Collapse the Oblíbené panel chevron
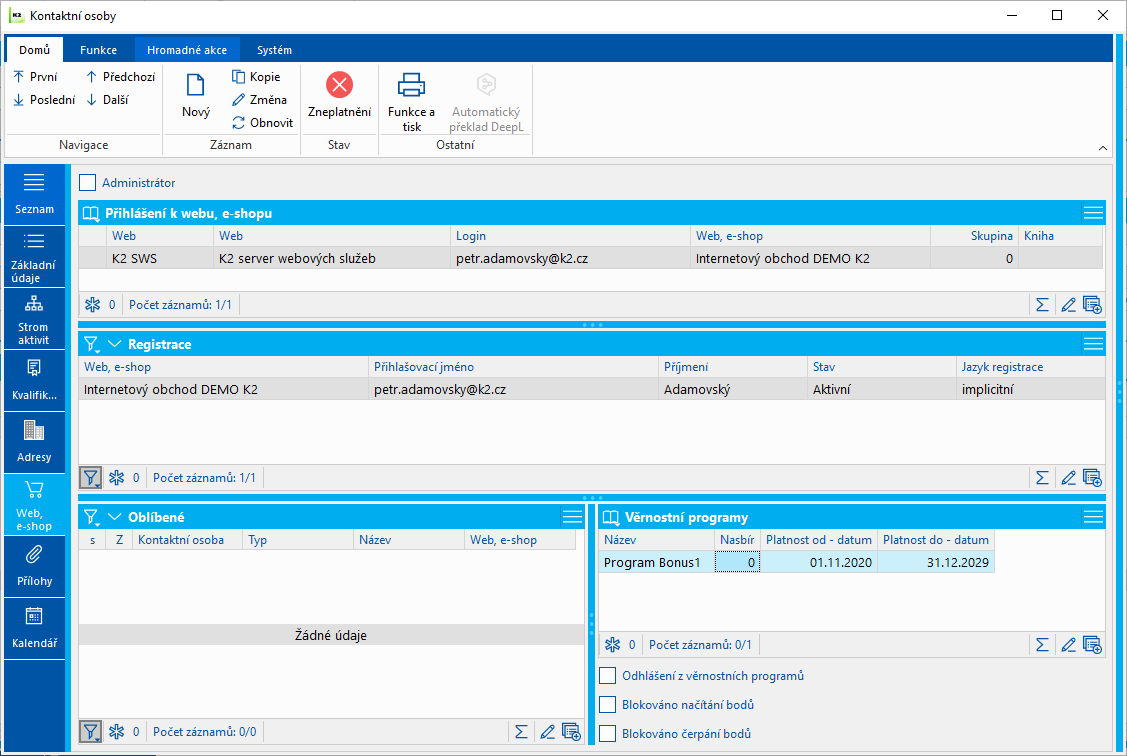 [114, 517]
